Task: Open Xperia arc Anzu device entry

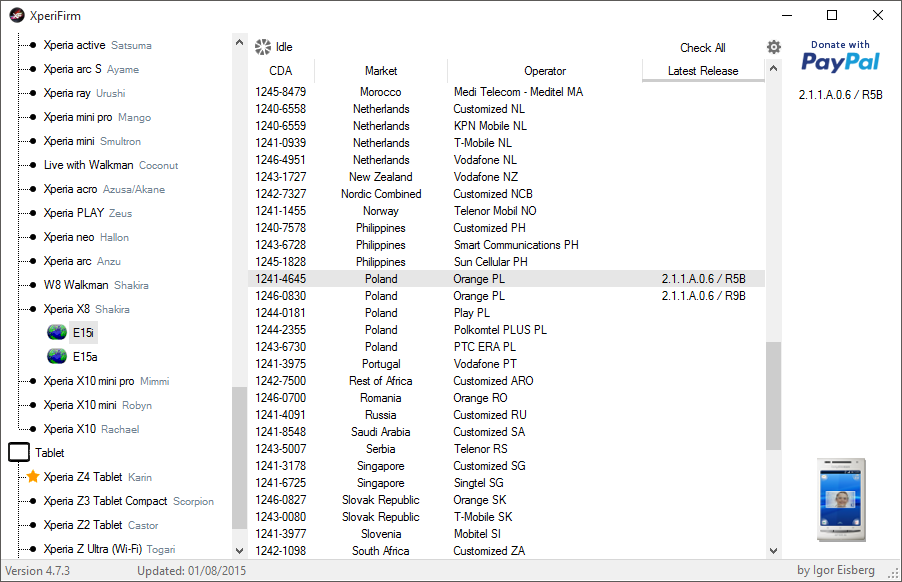Action: tap(82, 261)
